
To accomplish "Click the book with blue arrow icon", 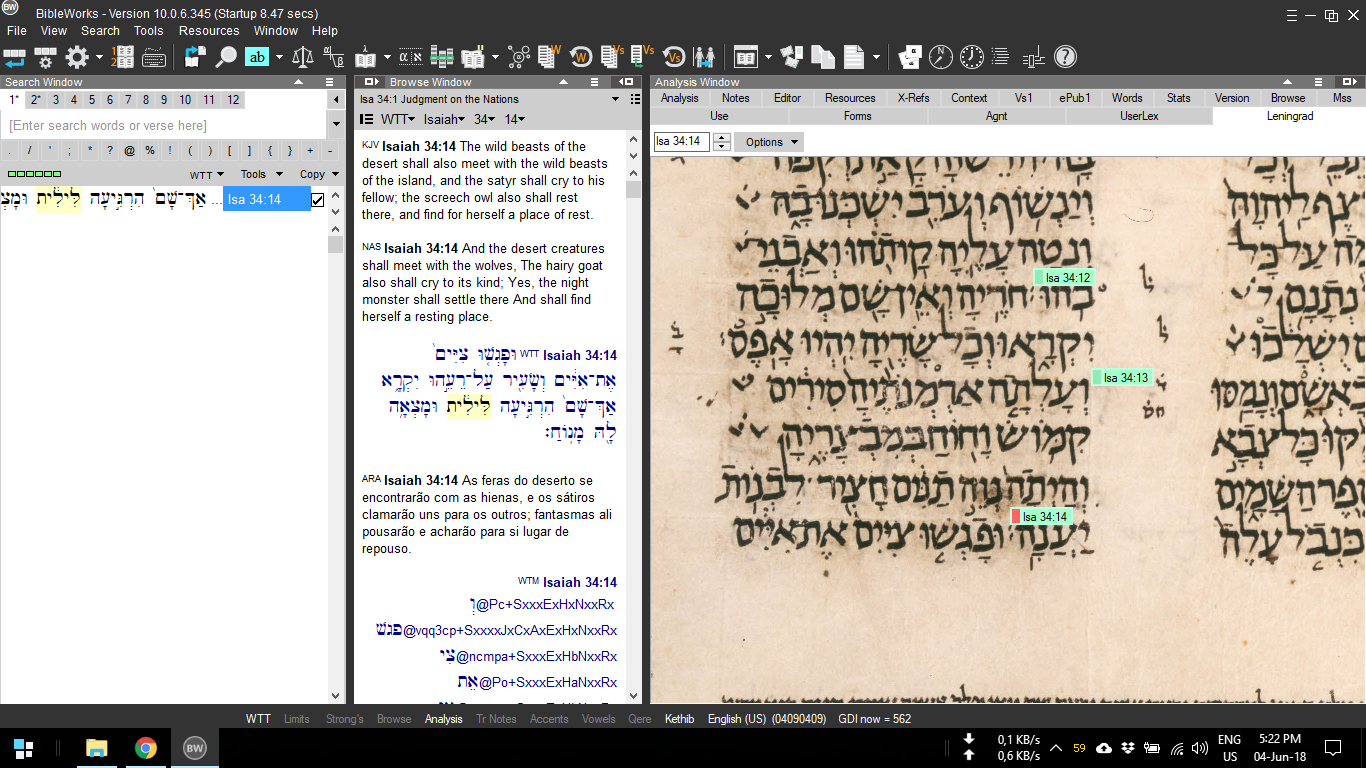I will (x=195, y=57).
